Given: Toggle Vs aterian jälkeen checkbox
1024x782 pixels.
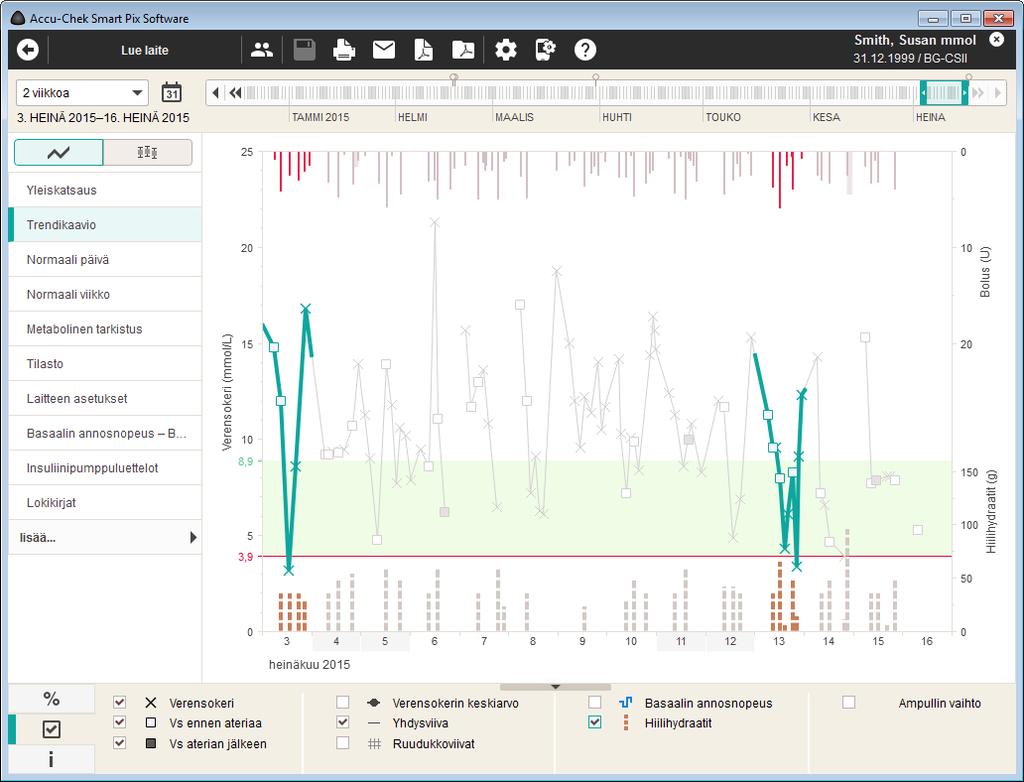Looking at the screenshot, I should click(120, 743).
